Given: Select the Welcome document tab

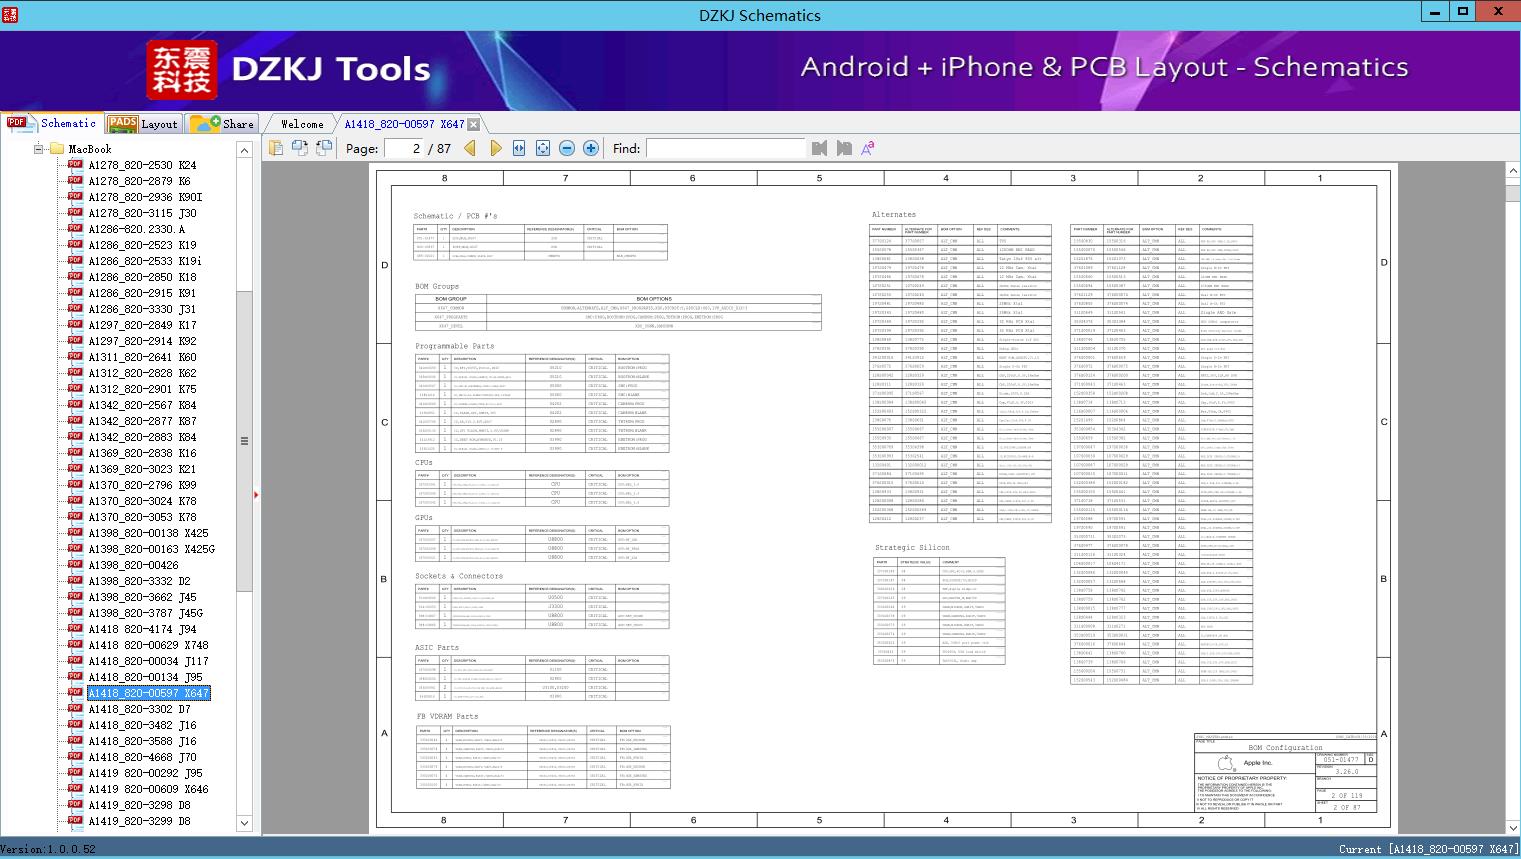Looking at the screenshot, I should pyautogui.click(x=302, y=124).
